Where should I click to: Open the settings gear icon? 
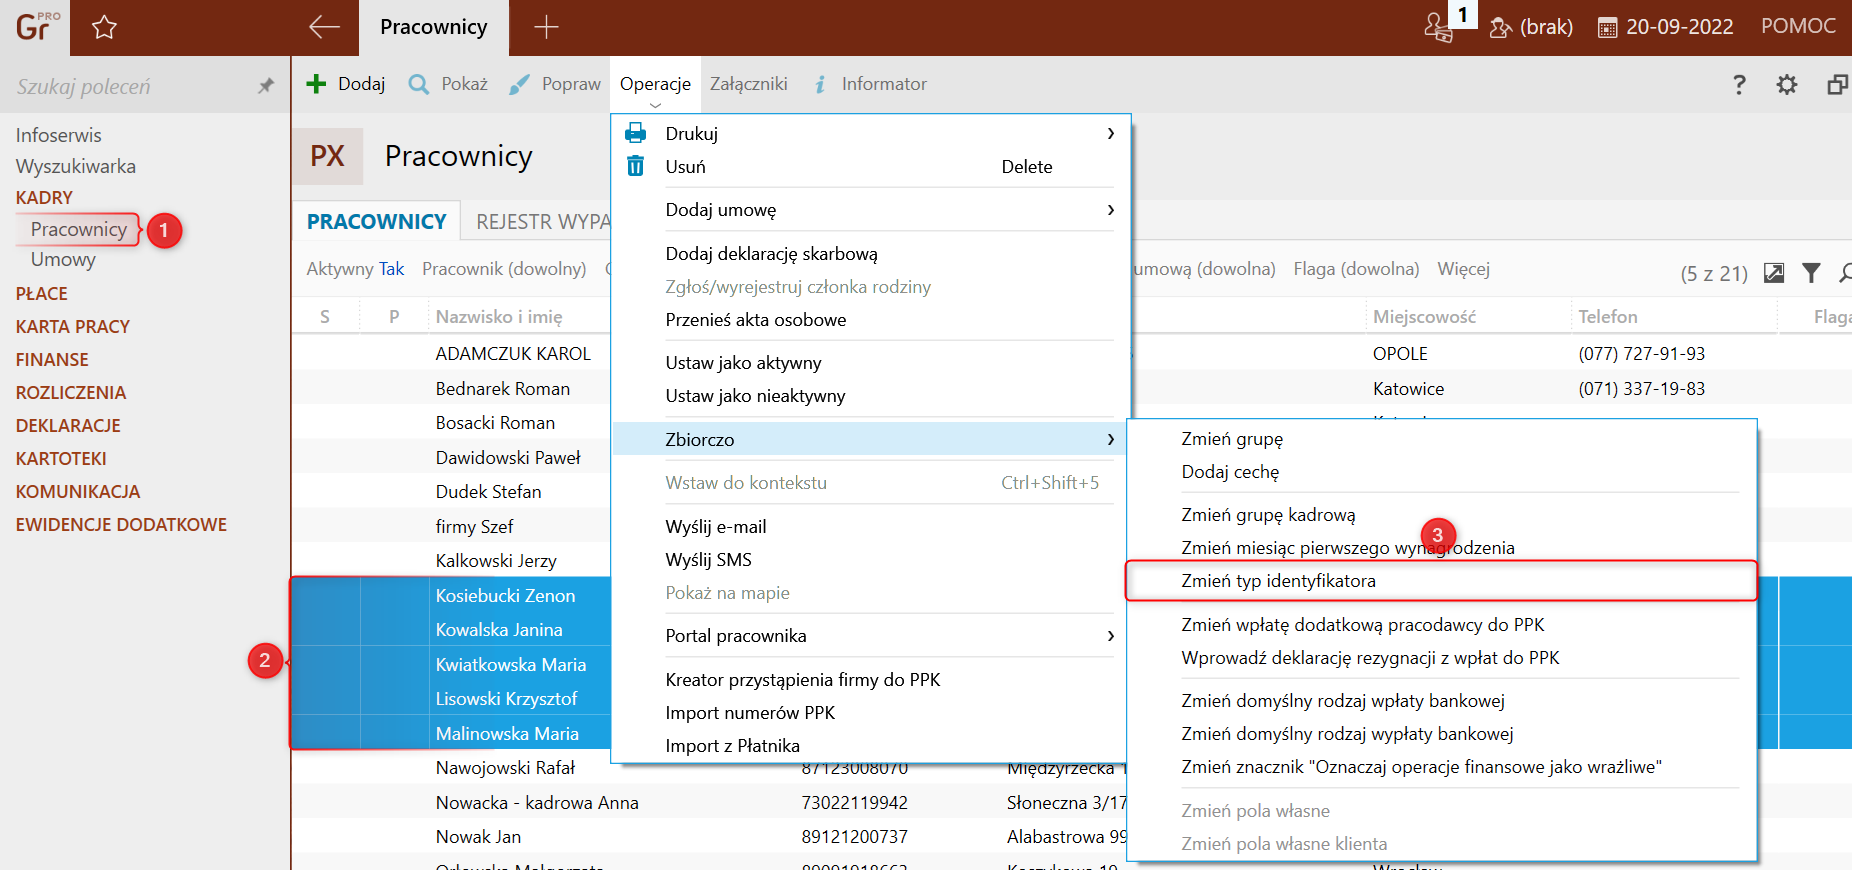1786,85
